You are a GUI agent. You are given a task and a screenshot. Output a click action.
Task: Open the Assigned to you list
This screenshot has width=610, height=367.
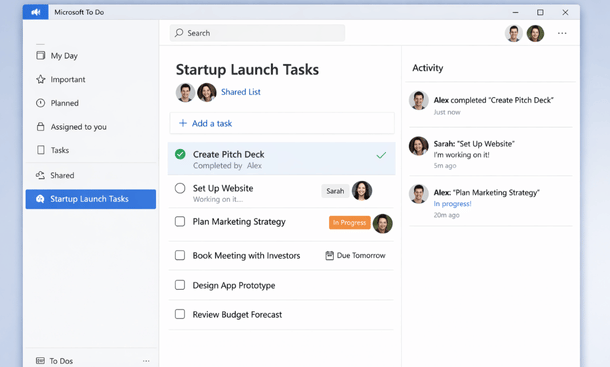pos(79,127)
